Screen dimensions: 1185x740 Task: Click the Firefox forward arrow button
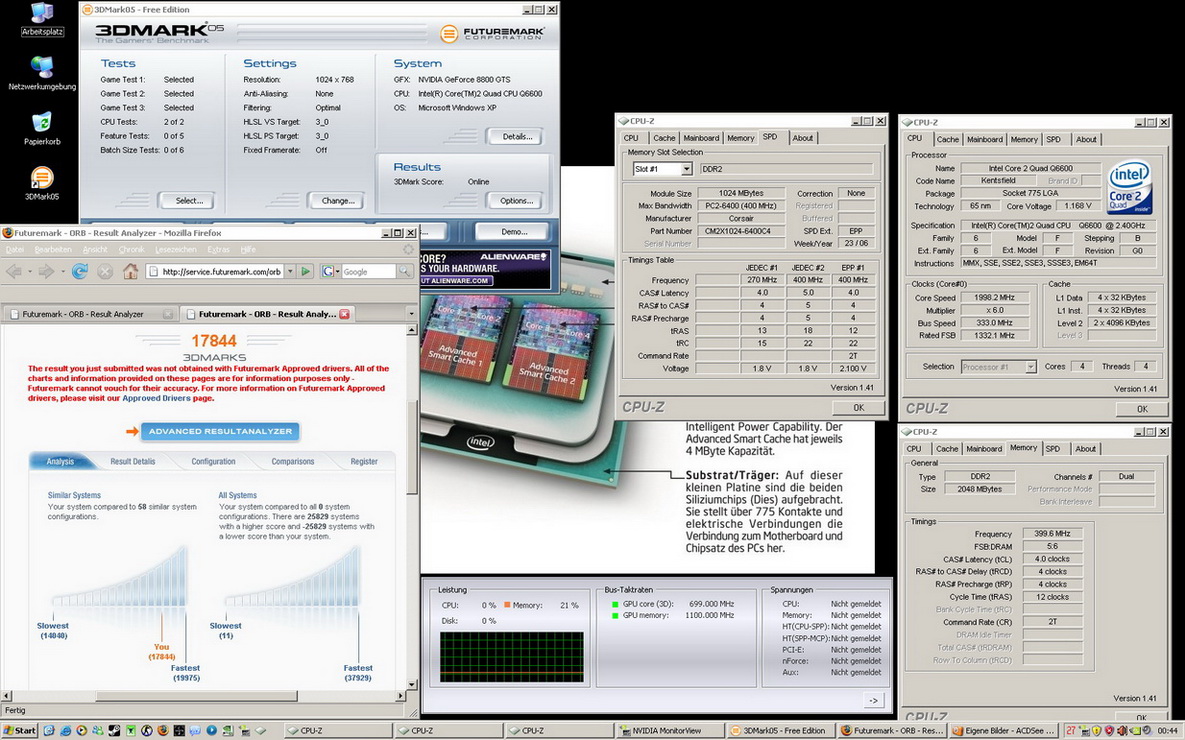(46, 271)
